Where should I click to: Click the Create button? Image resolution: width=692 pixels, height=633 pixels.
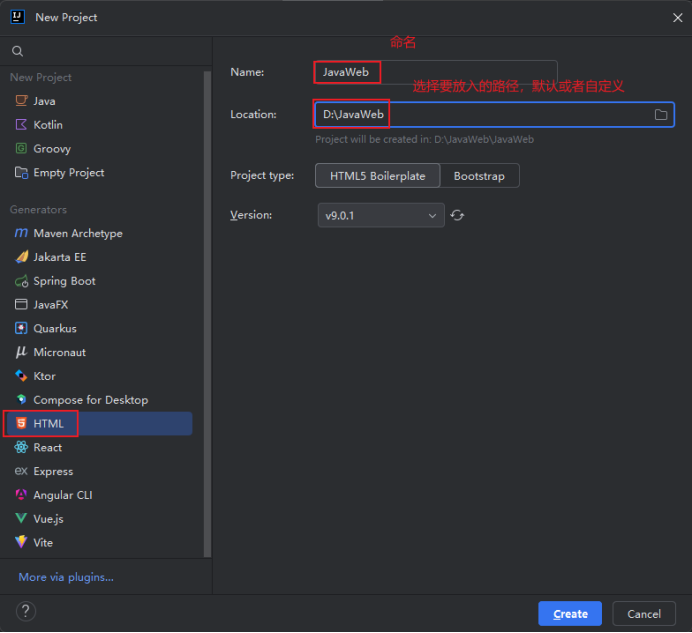click(x=570, y=614)
